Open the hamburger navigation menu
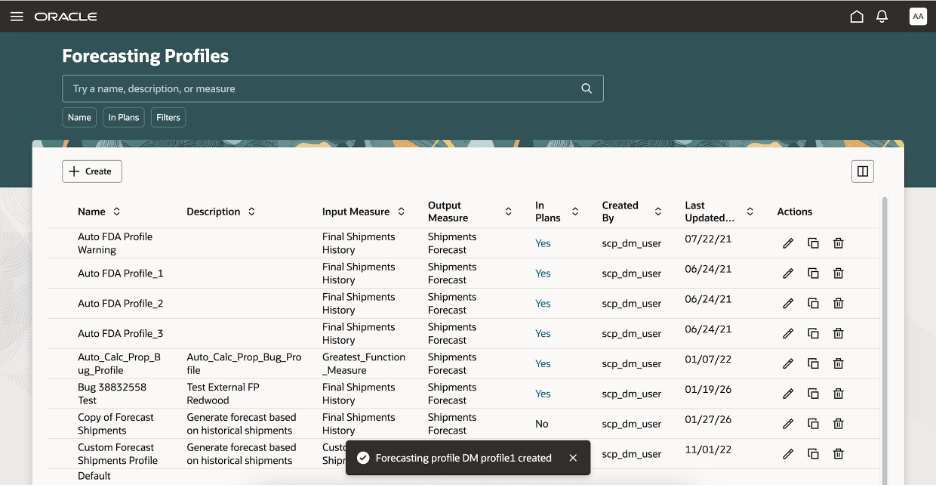The image size is (936, 486). click(x=16, y=17)
